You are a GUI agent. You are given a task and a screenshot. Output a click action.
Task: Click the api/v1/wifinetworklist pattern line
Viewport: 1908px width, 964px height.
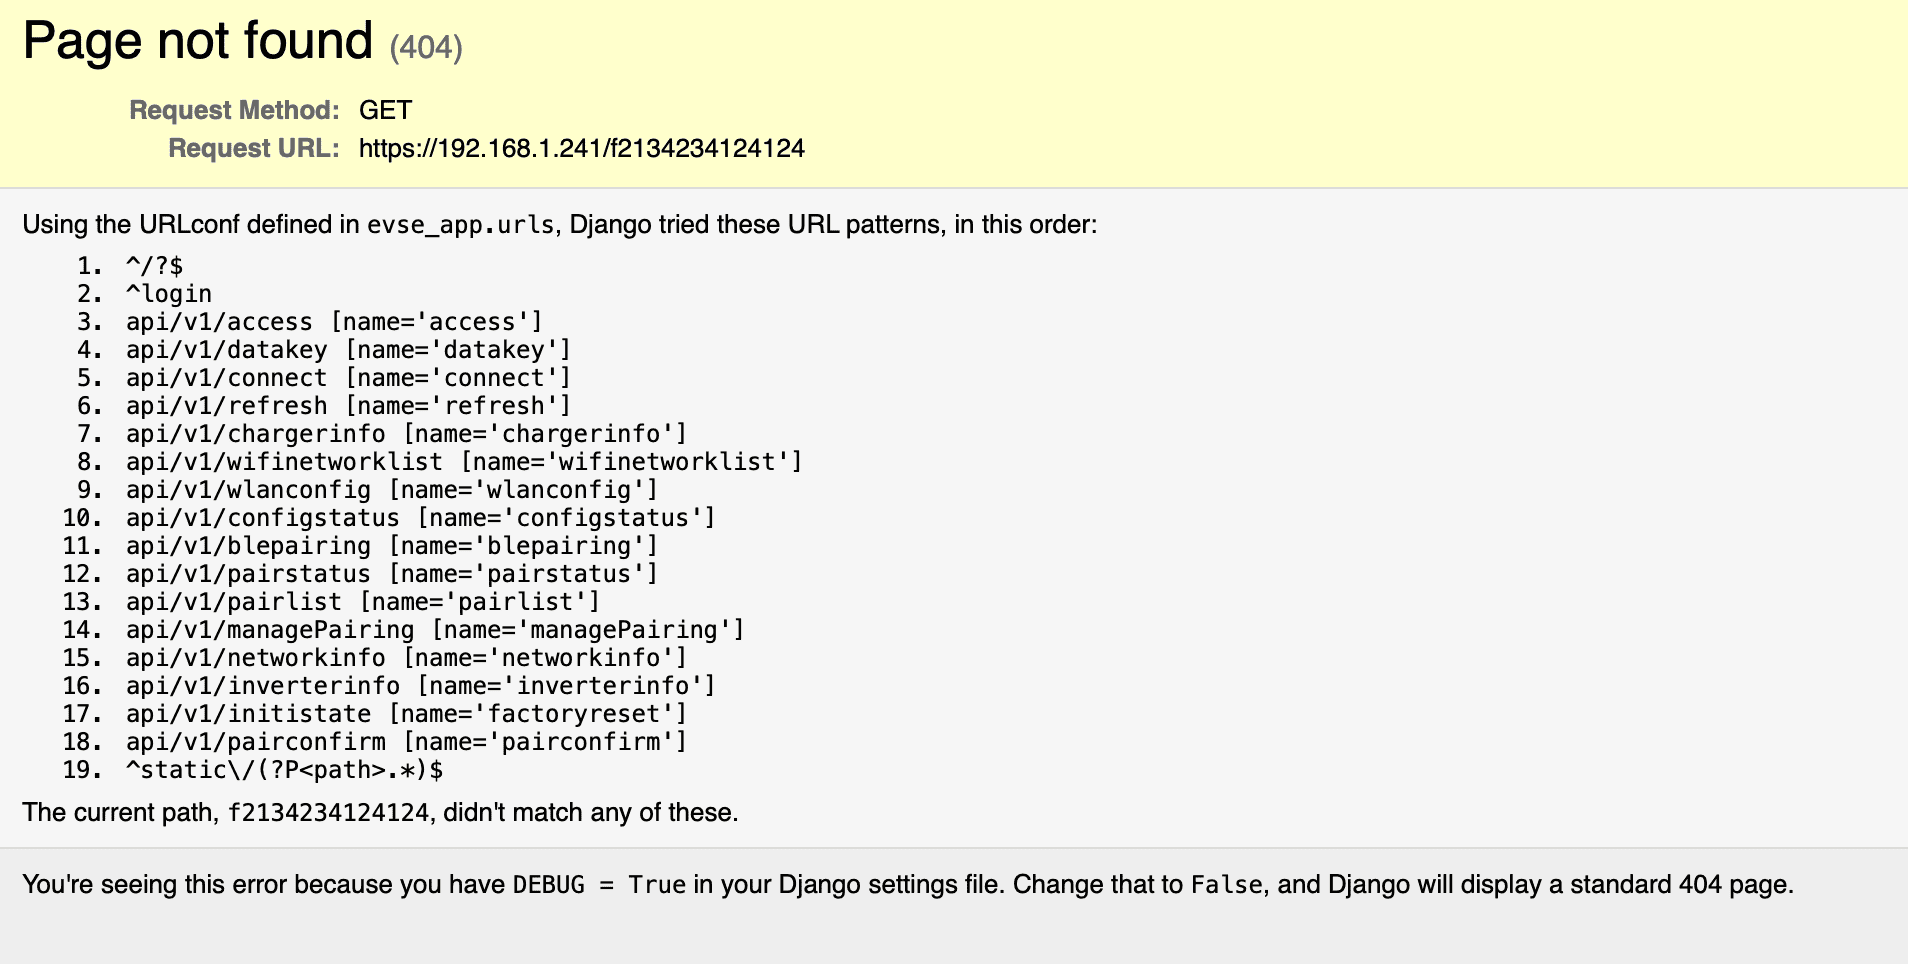click(x=464, y=462)
